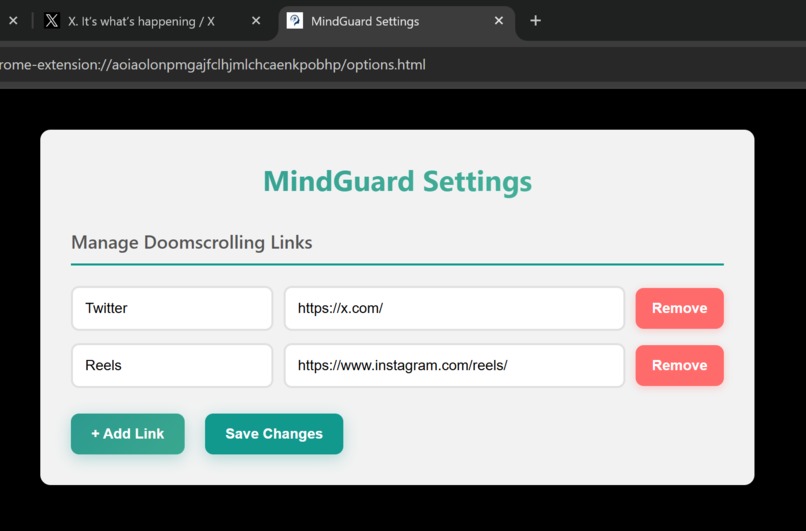Click the X logo favicon on the tab
The image size is (806, 531).
[52, 21]
